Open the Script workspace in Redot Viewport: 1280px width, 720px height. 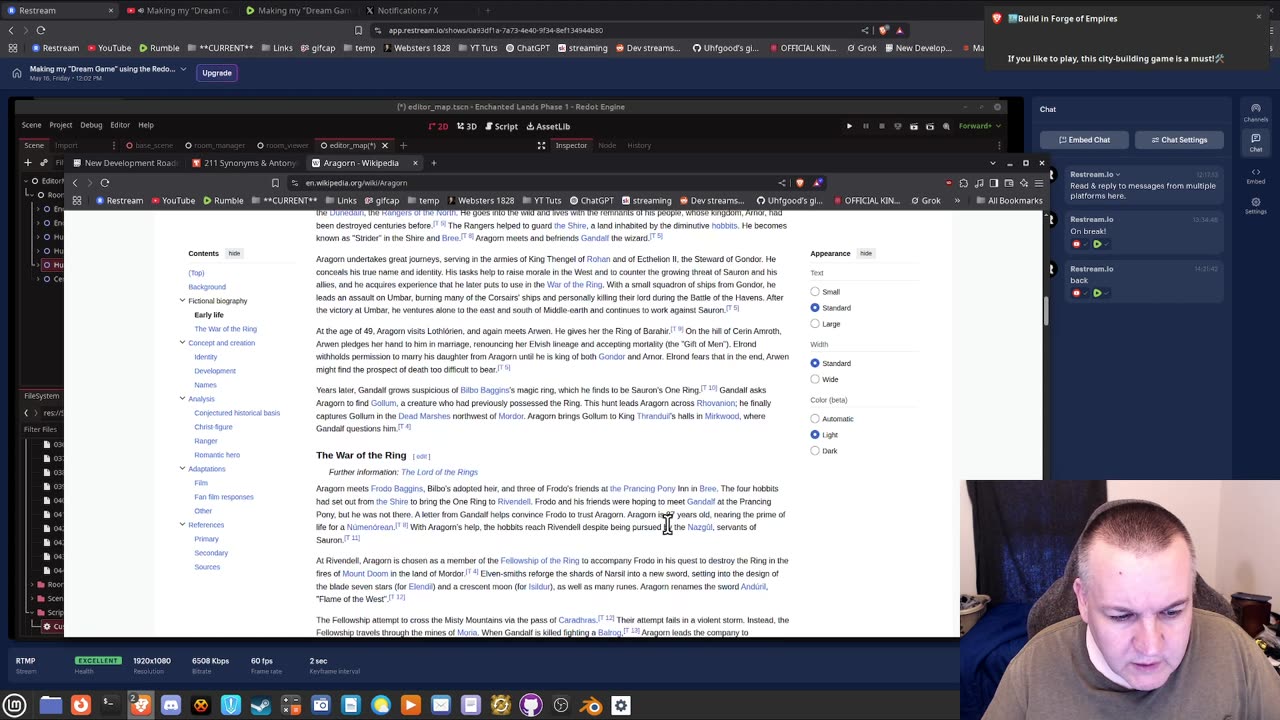(501, 126)
